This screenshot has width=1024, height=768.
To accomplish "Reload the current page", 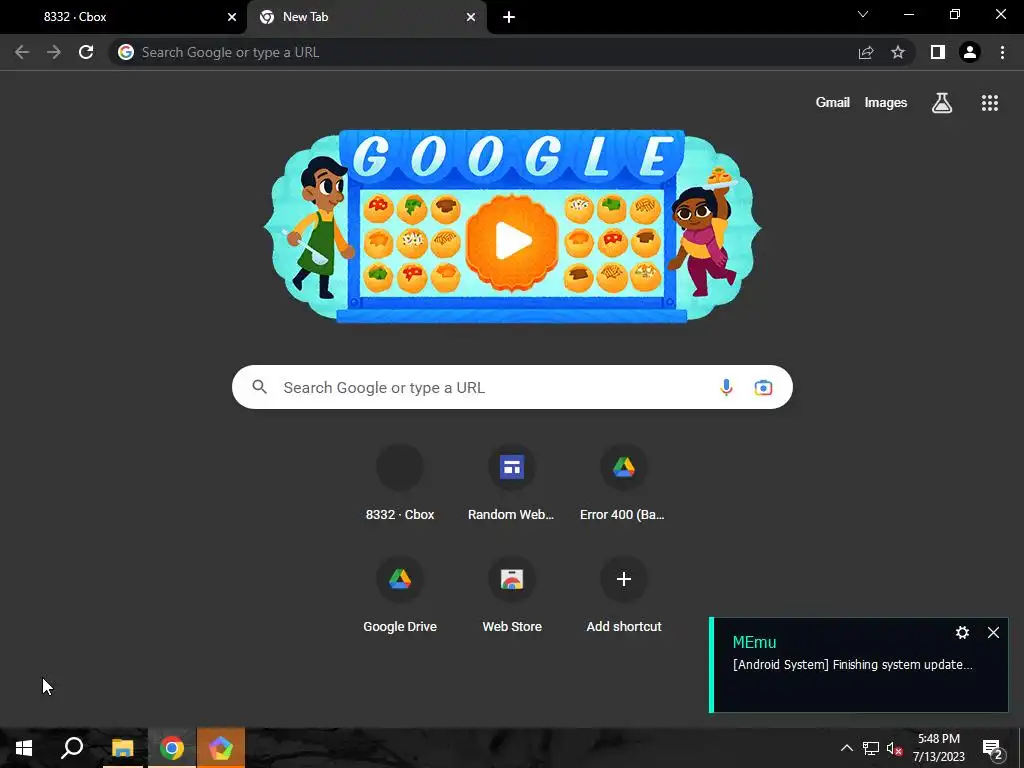I will [x=86, y=52].
